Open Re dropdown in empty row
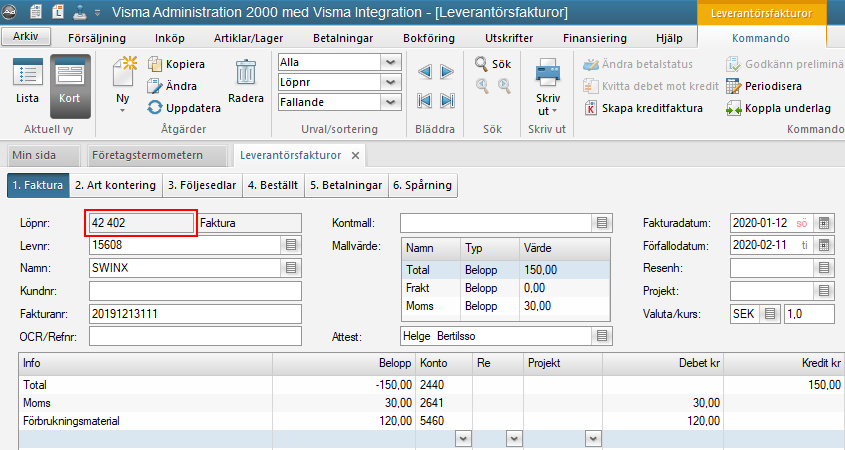Image resolution: width=845 pixels, height=450 pixels. tap(514, 439)
